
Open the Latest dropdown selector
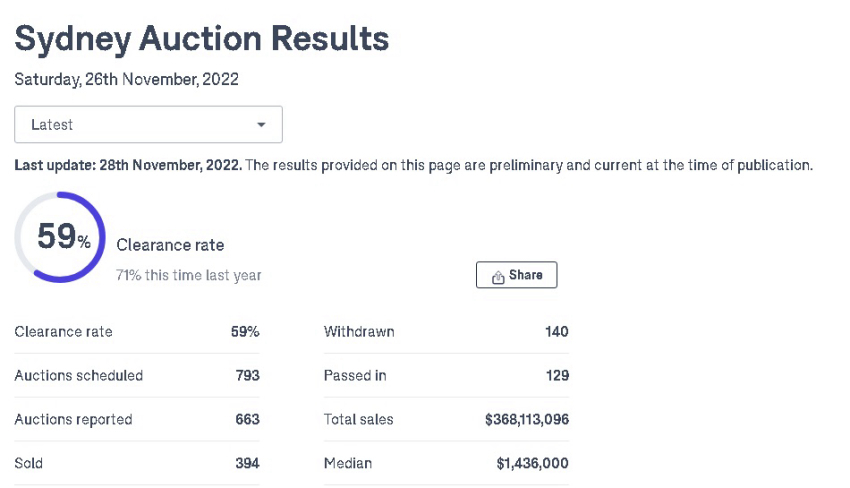click(148, 125)
